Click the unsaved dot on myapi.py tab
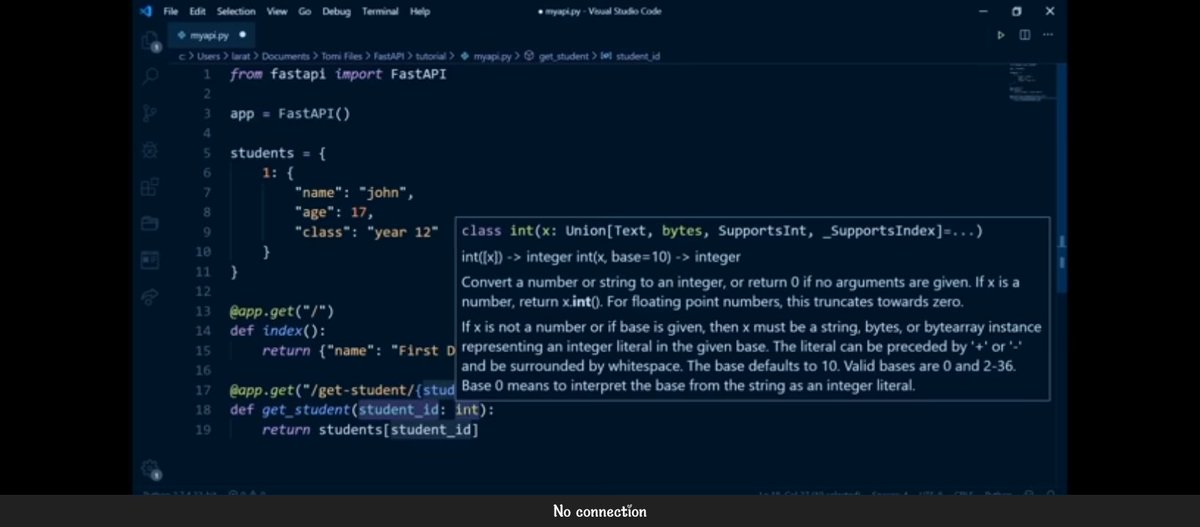The image size is (1200, 527). [243, 35]
